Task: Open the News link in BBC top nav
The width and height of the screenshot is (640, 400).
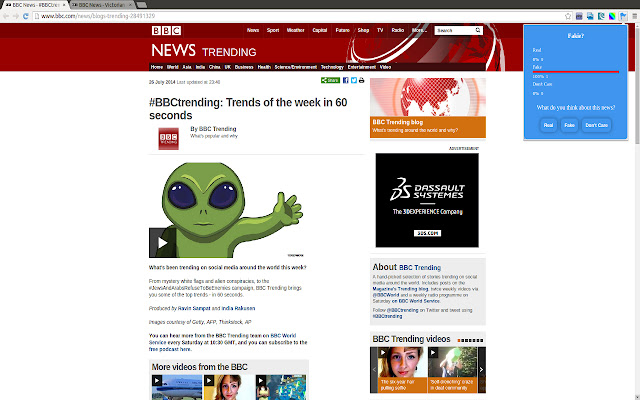Action: [253, 30]
